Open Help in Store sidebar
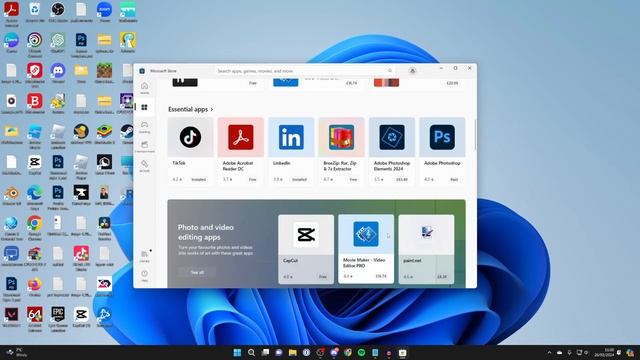 144,276
